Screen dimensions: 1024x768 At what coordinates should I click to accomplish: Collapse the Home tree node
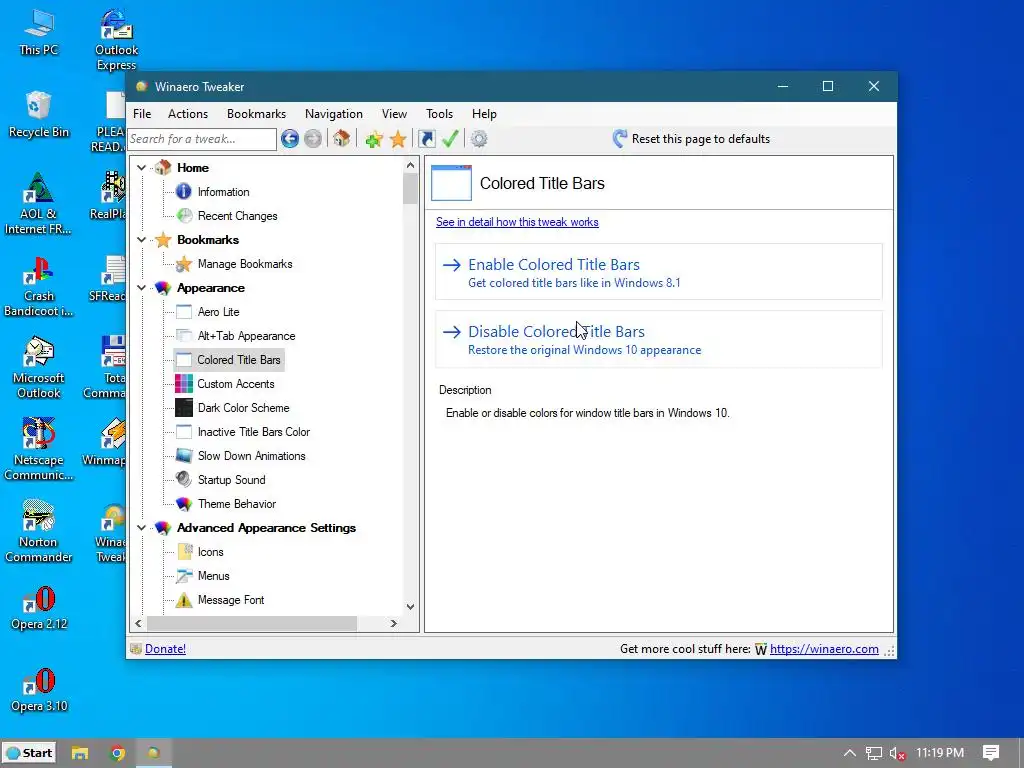pos(141,168)
